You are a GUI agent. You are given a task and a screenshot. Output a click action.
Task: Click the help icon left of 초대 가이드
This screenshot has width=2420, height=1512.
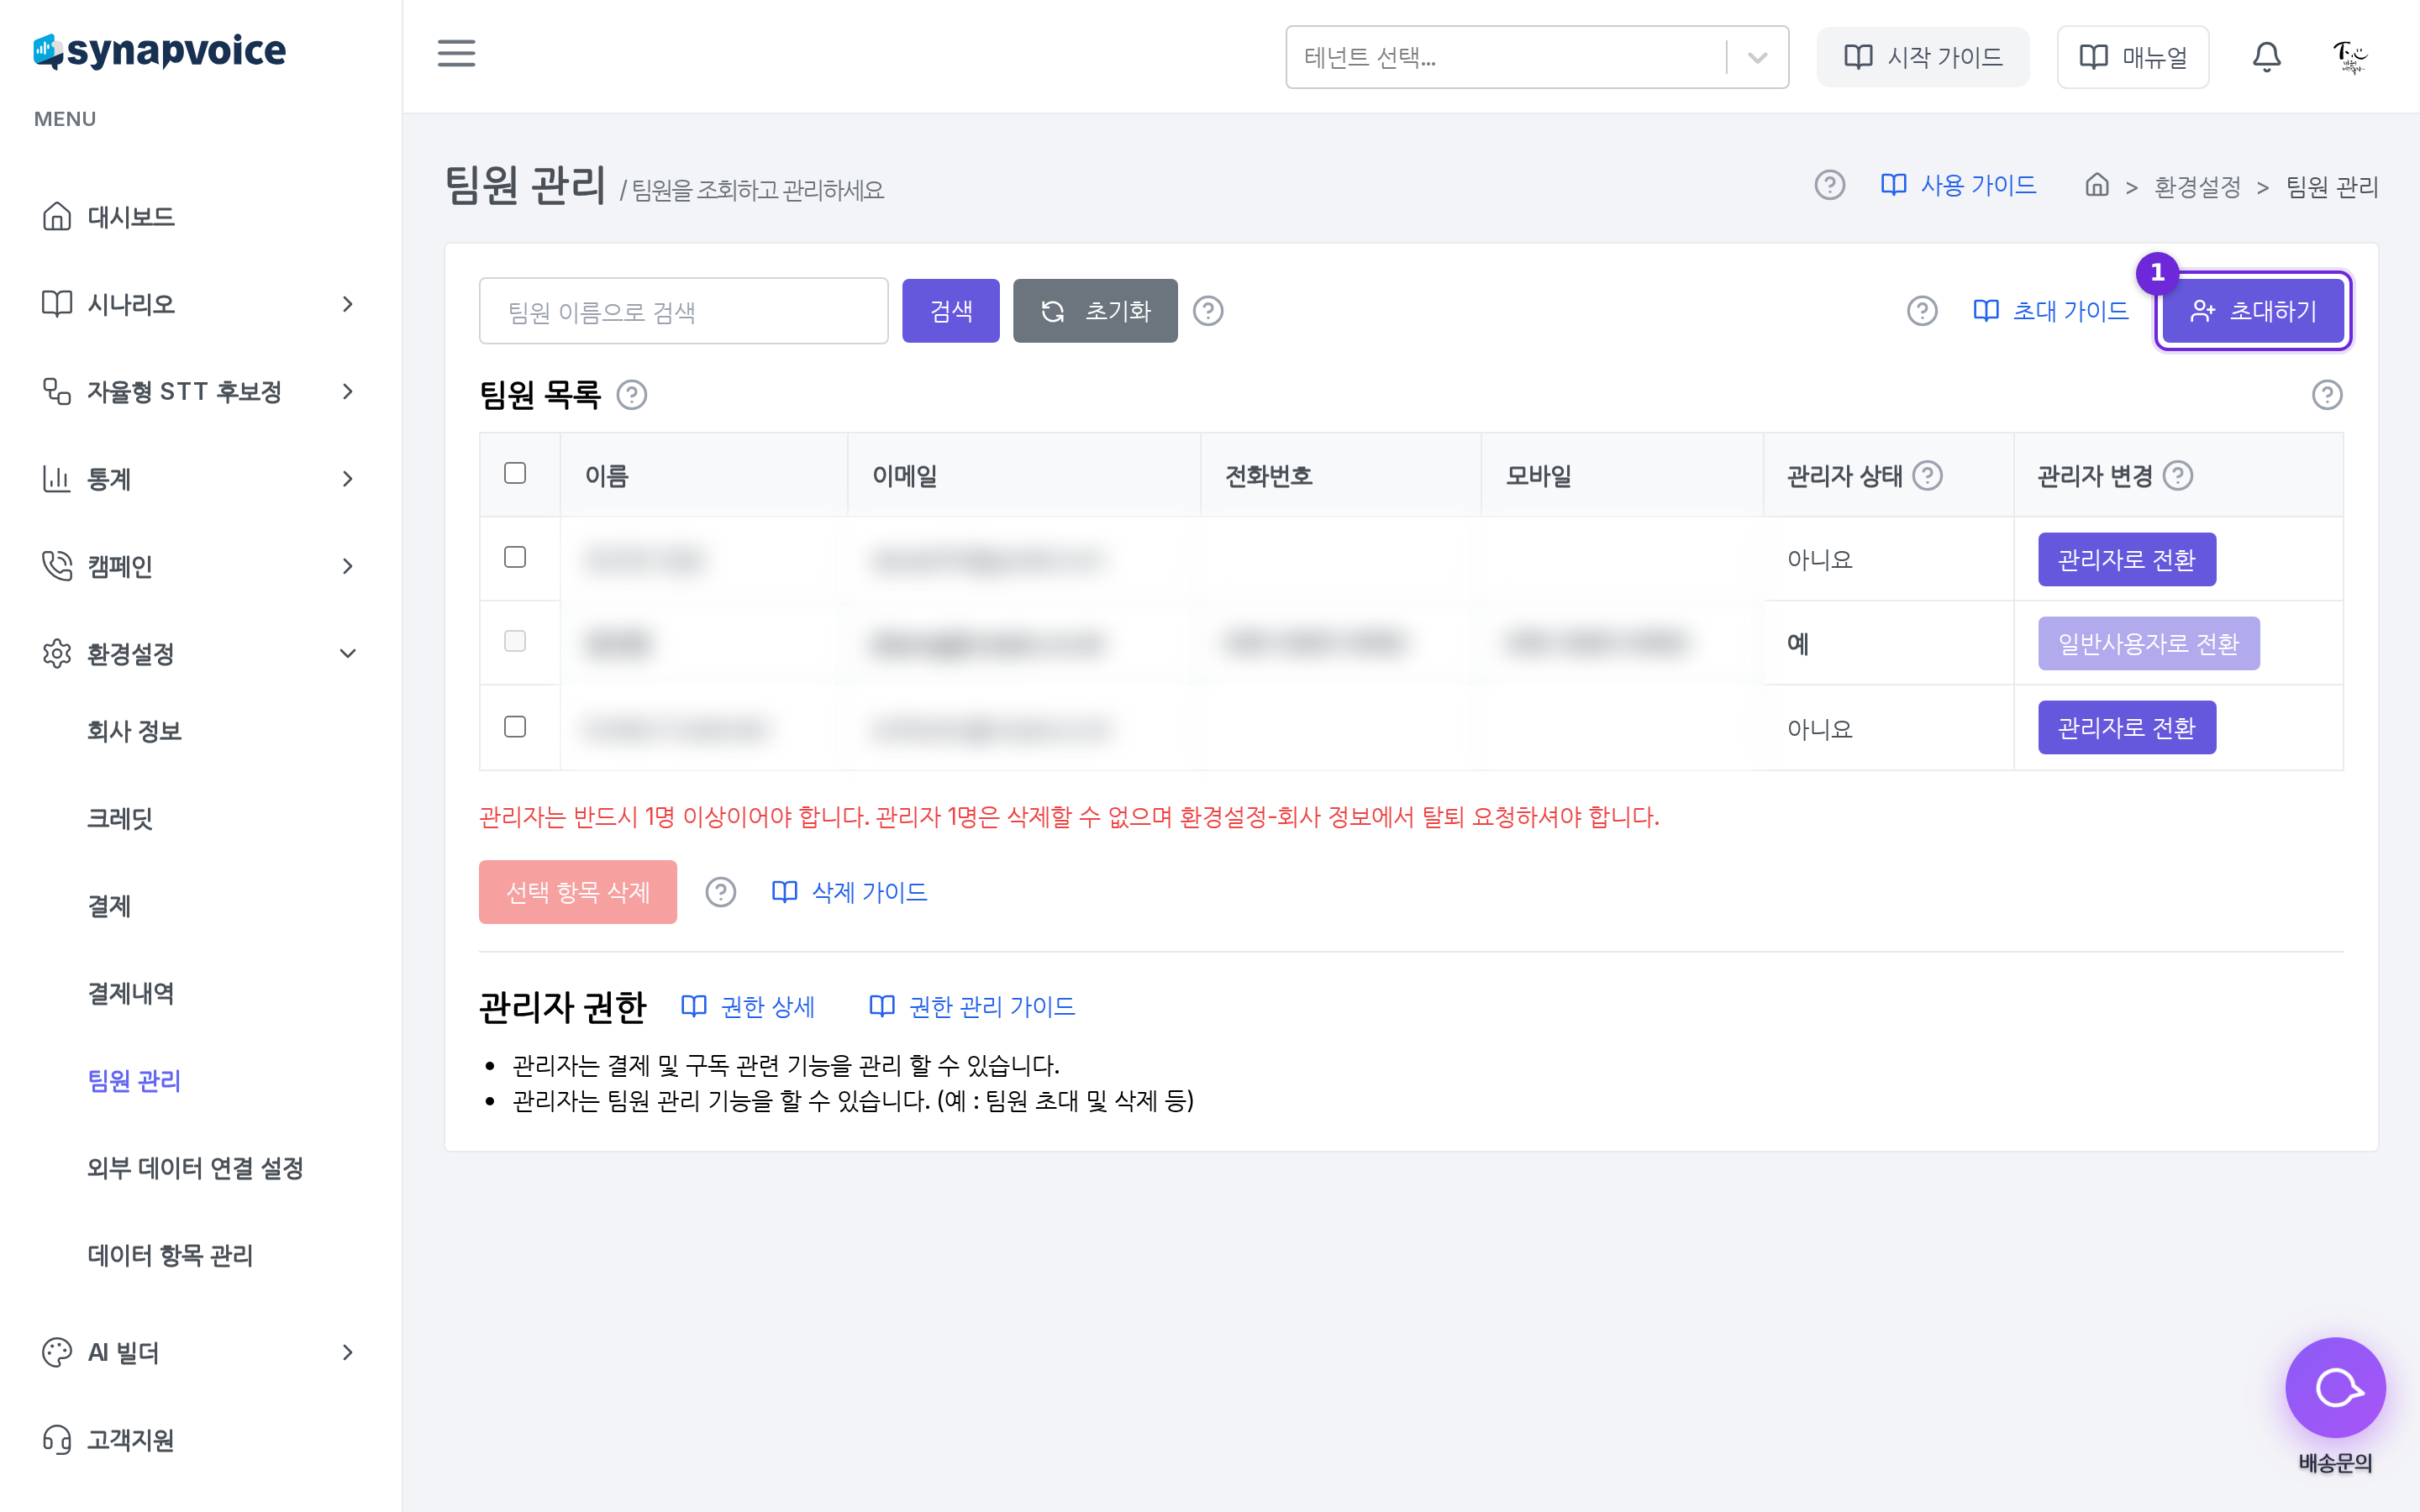point(1921,311)
